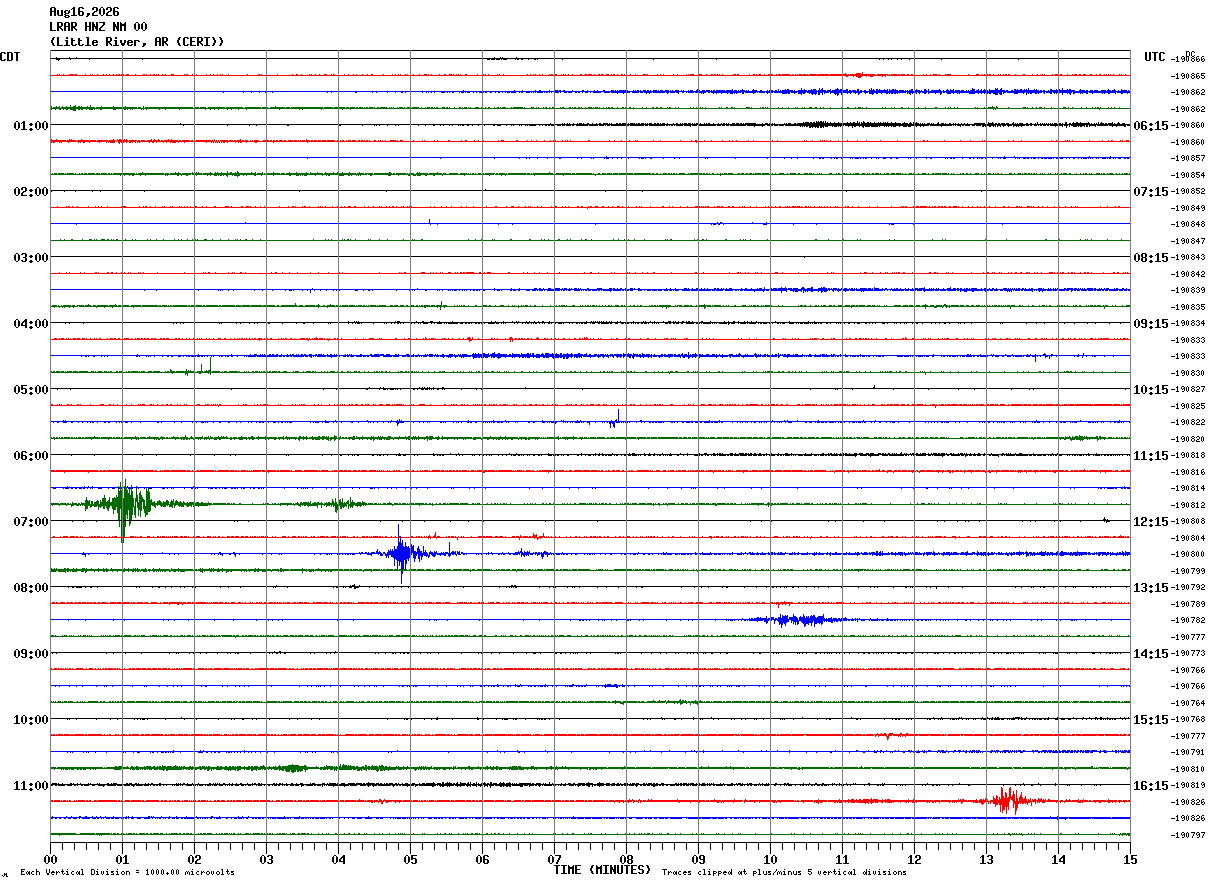
Task: Click the Traces clipped footnote text
Action: [784, 873]
